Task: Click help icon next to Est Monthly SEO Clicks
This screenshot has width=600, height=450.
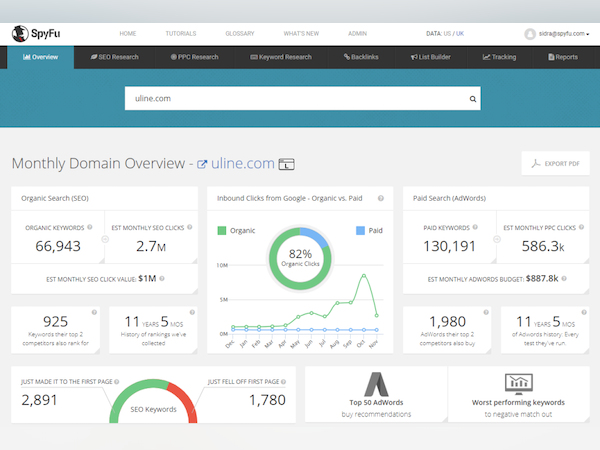Action: (x=189, y=227)
